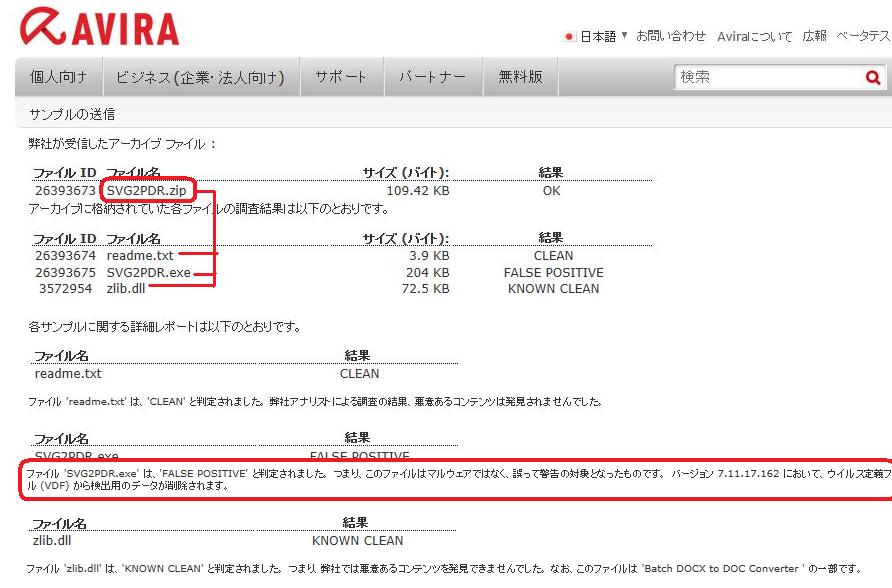Viewport: 892px width, 588px height.
Task: Select file ID 26393675
Action: (x=65, y=273)
